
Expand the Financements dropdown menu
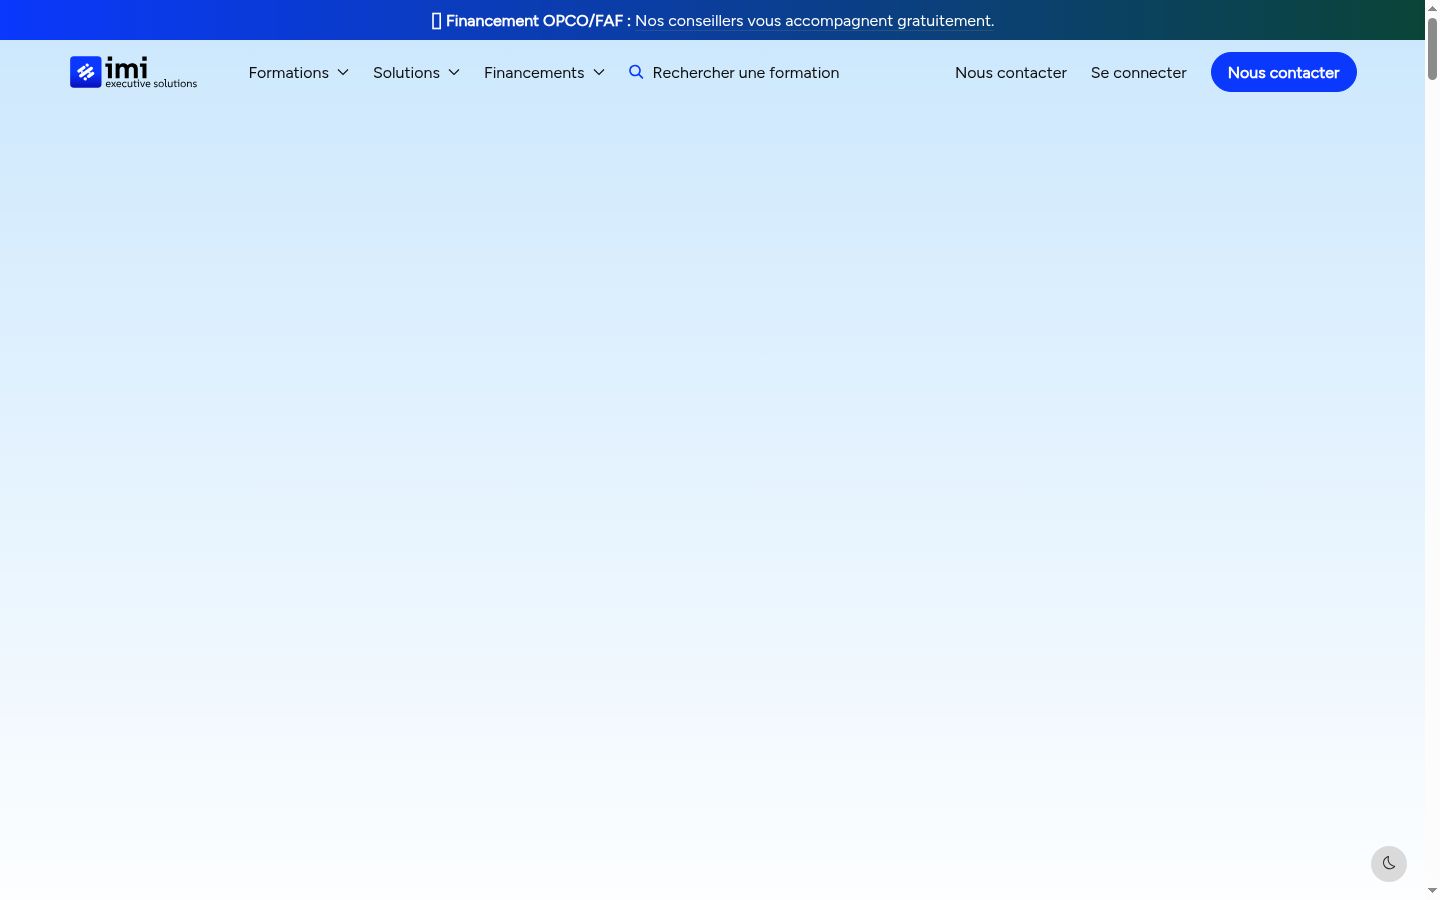pyautogui.click(x=544, y=72)
